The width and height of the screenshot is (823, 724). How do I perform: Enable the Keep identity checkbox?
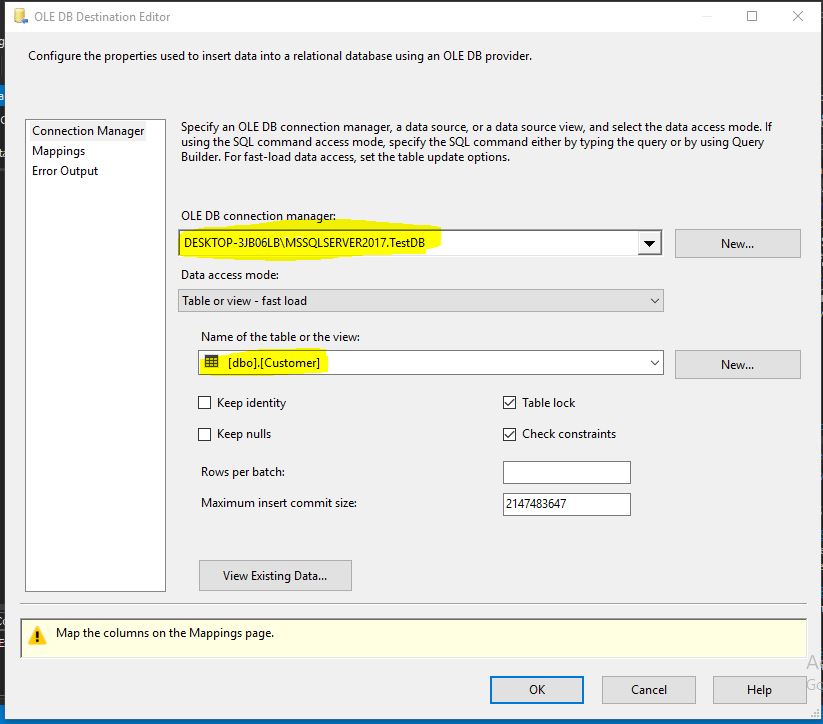click(x=206, y=403)
